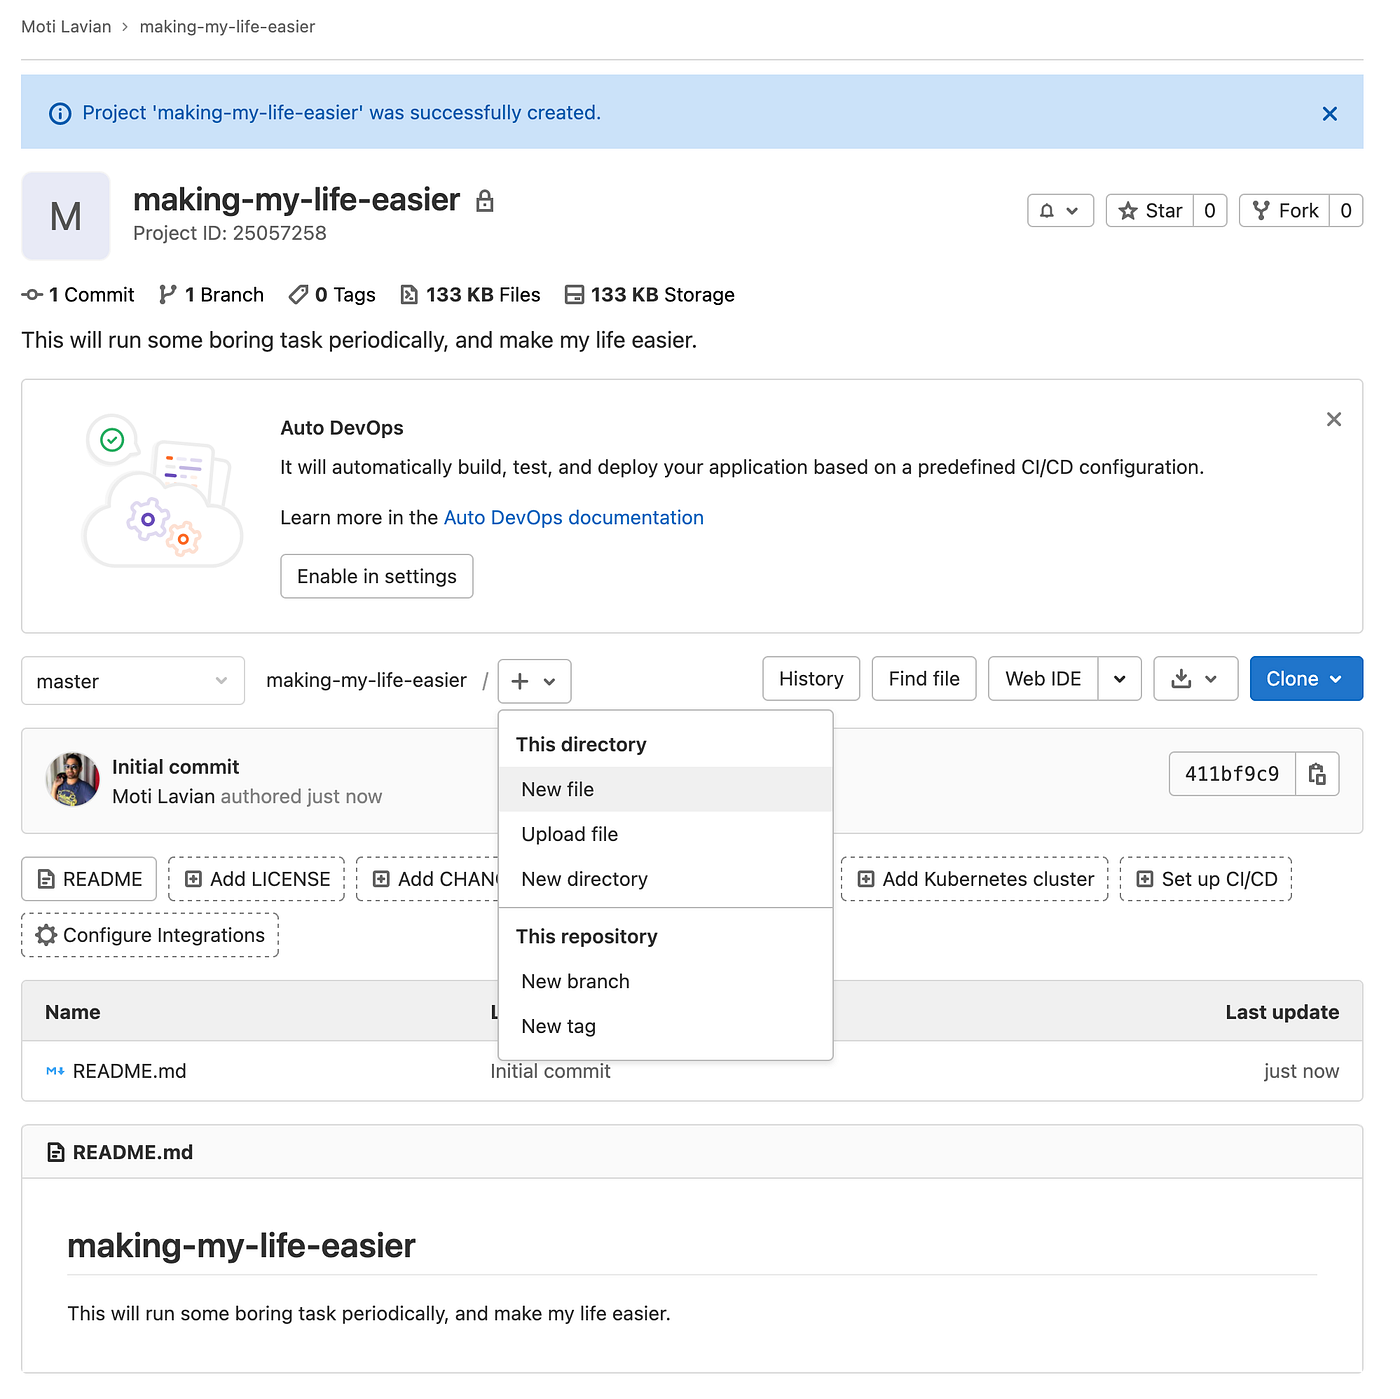Open the download source code dropdown
The width and height of the screenshot is (1400, 1399).
pos(1196,679)
